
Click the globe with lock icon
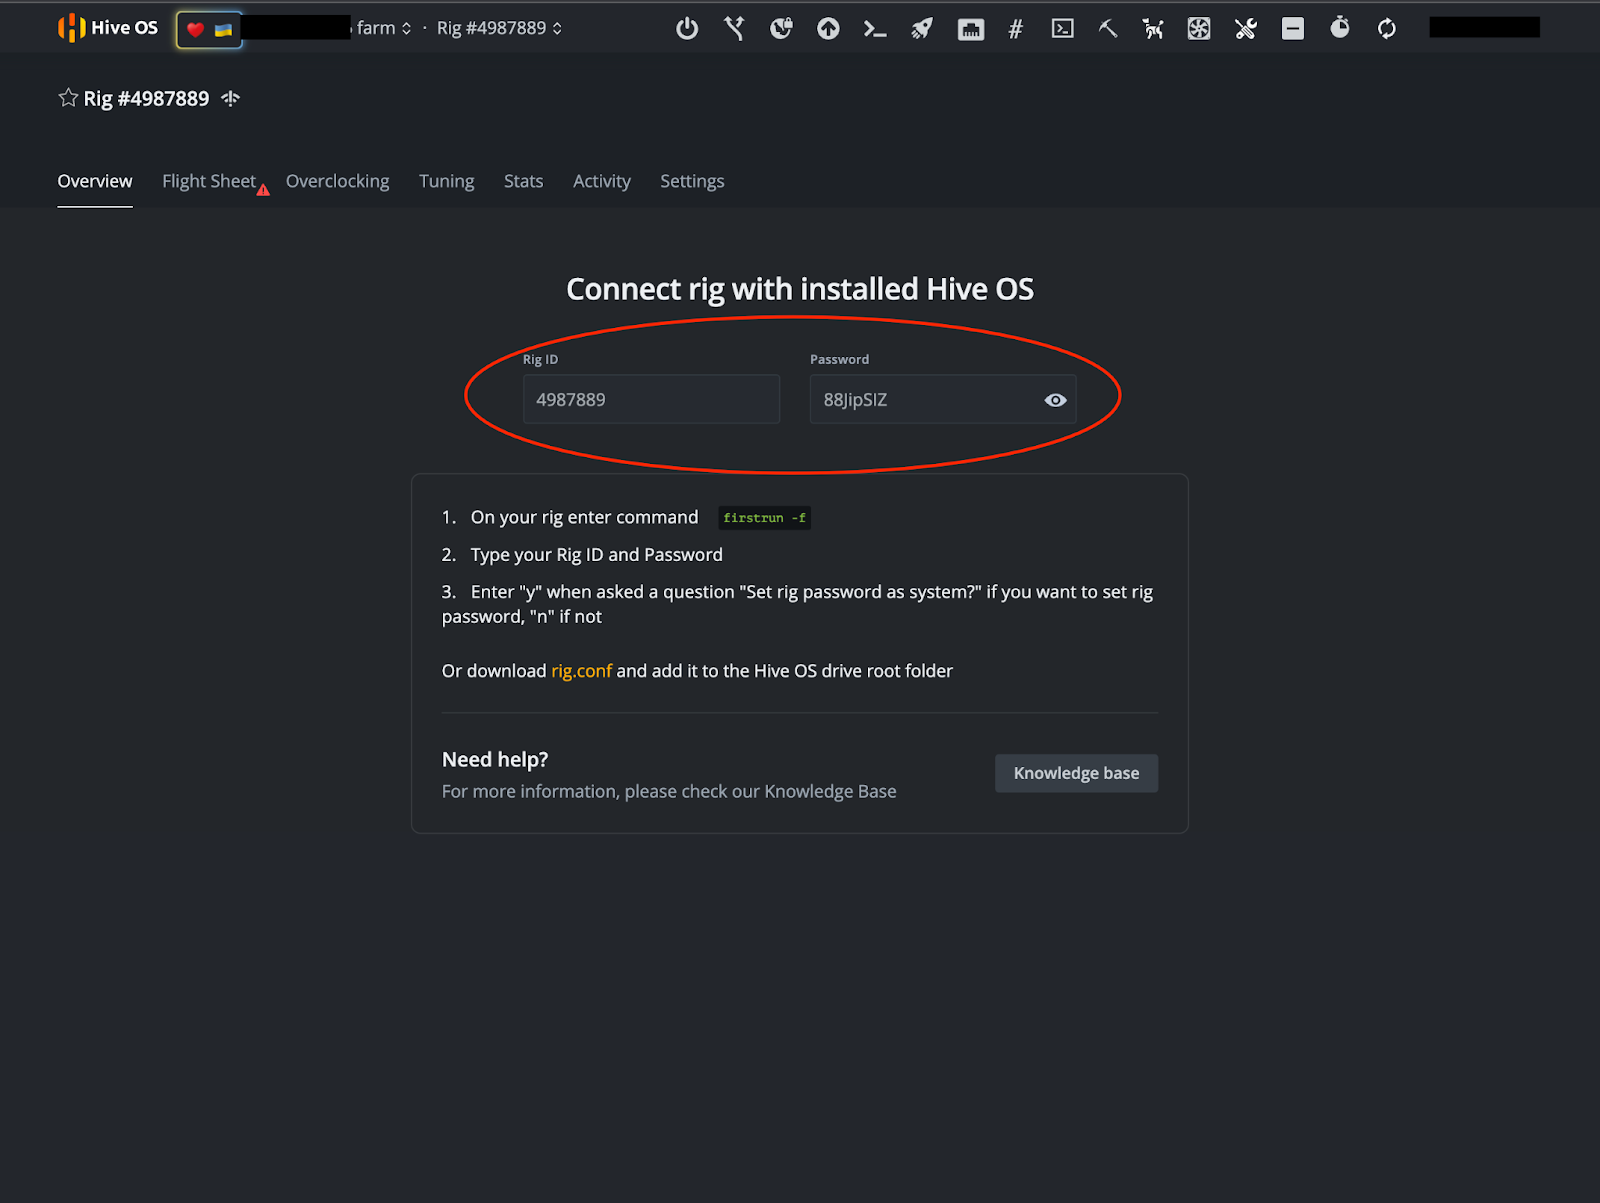781,28
